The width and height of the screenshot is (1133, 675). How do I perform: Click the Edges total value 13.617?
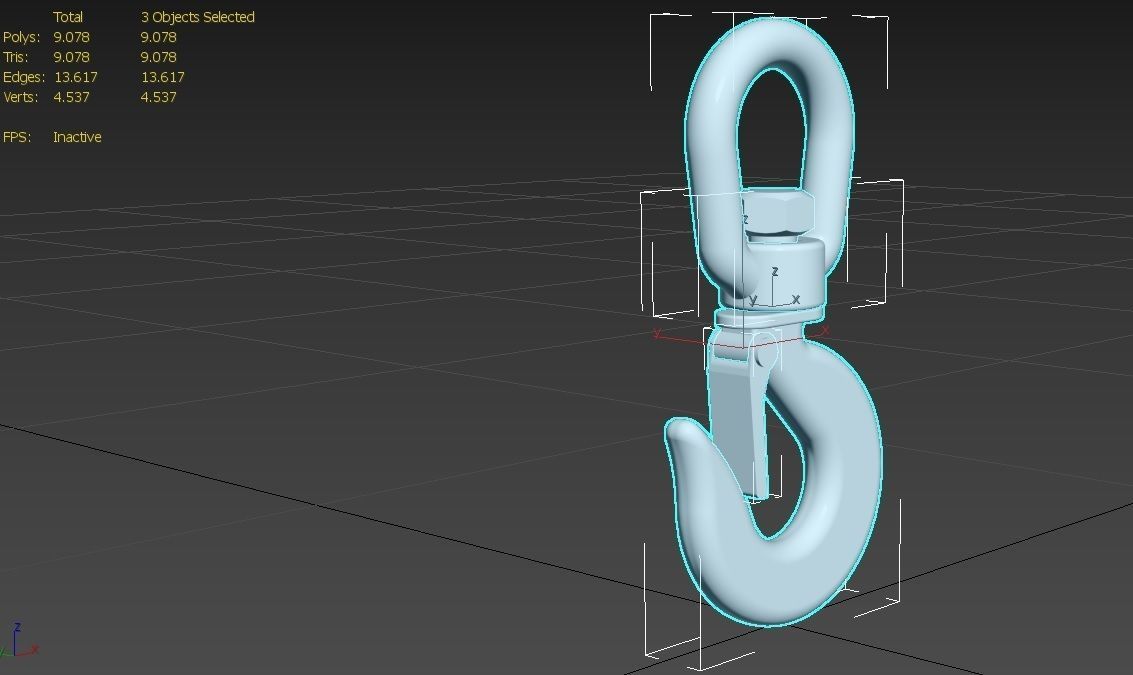point(76,77)
